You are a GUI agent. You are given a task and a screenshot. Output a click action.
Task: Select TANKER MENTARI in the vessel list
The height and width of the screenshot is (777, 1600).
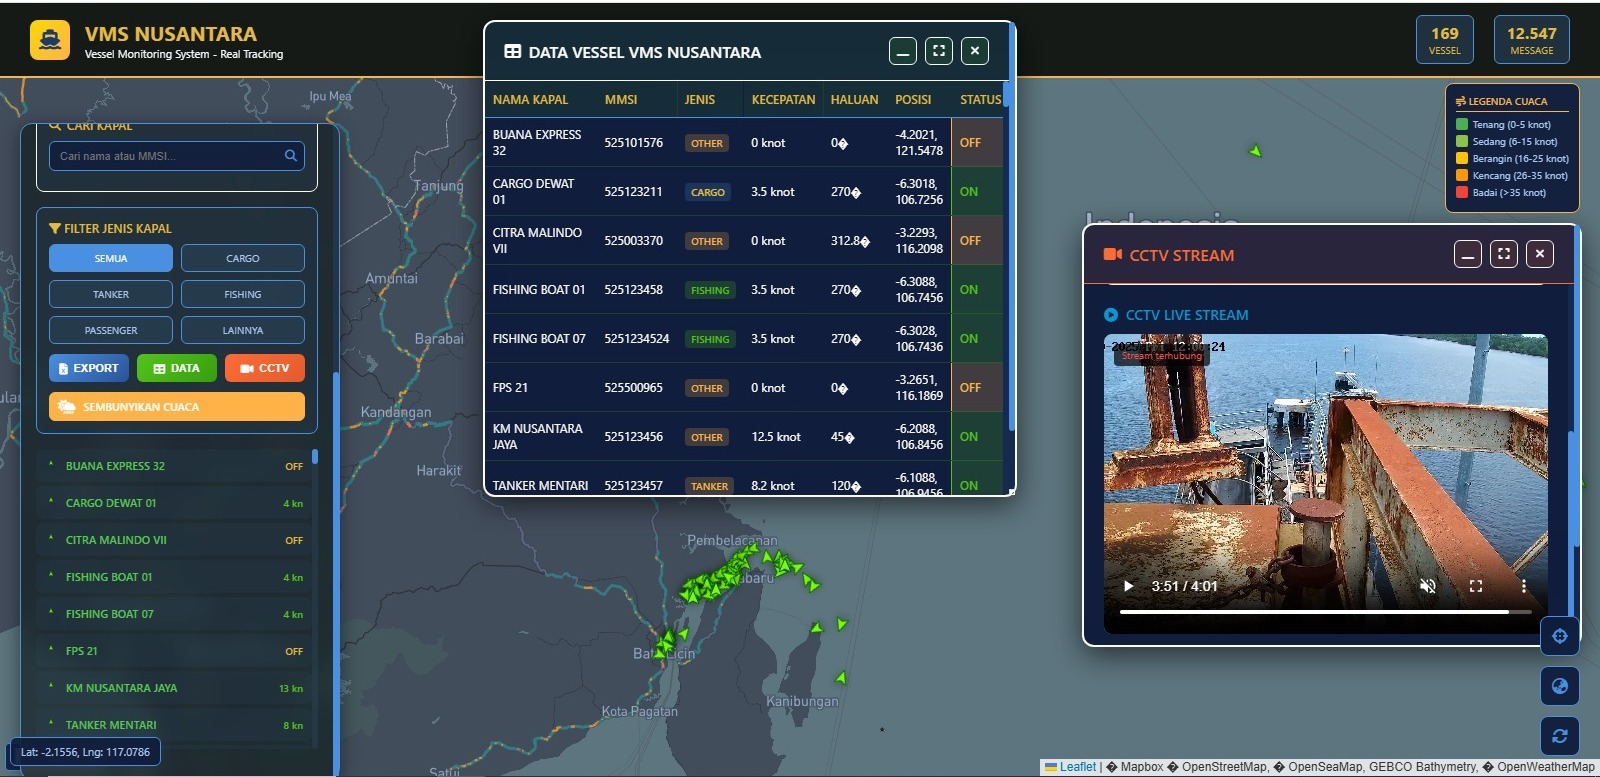174,725
